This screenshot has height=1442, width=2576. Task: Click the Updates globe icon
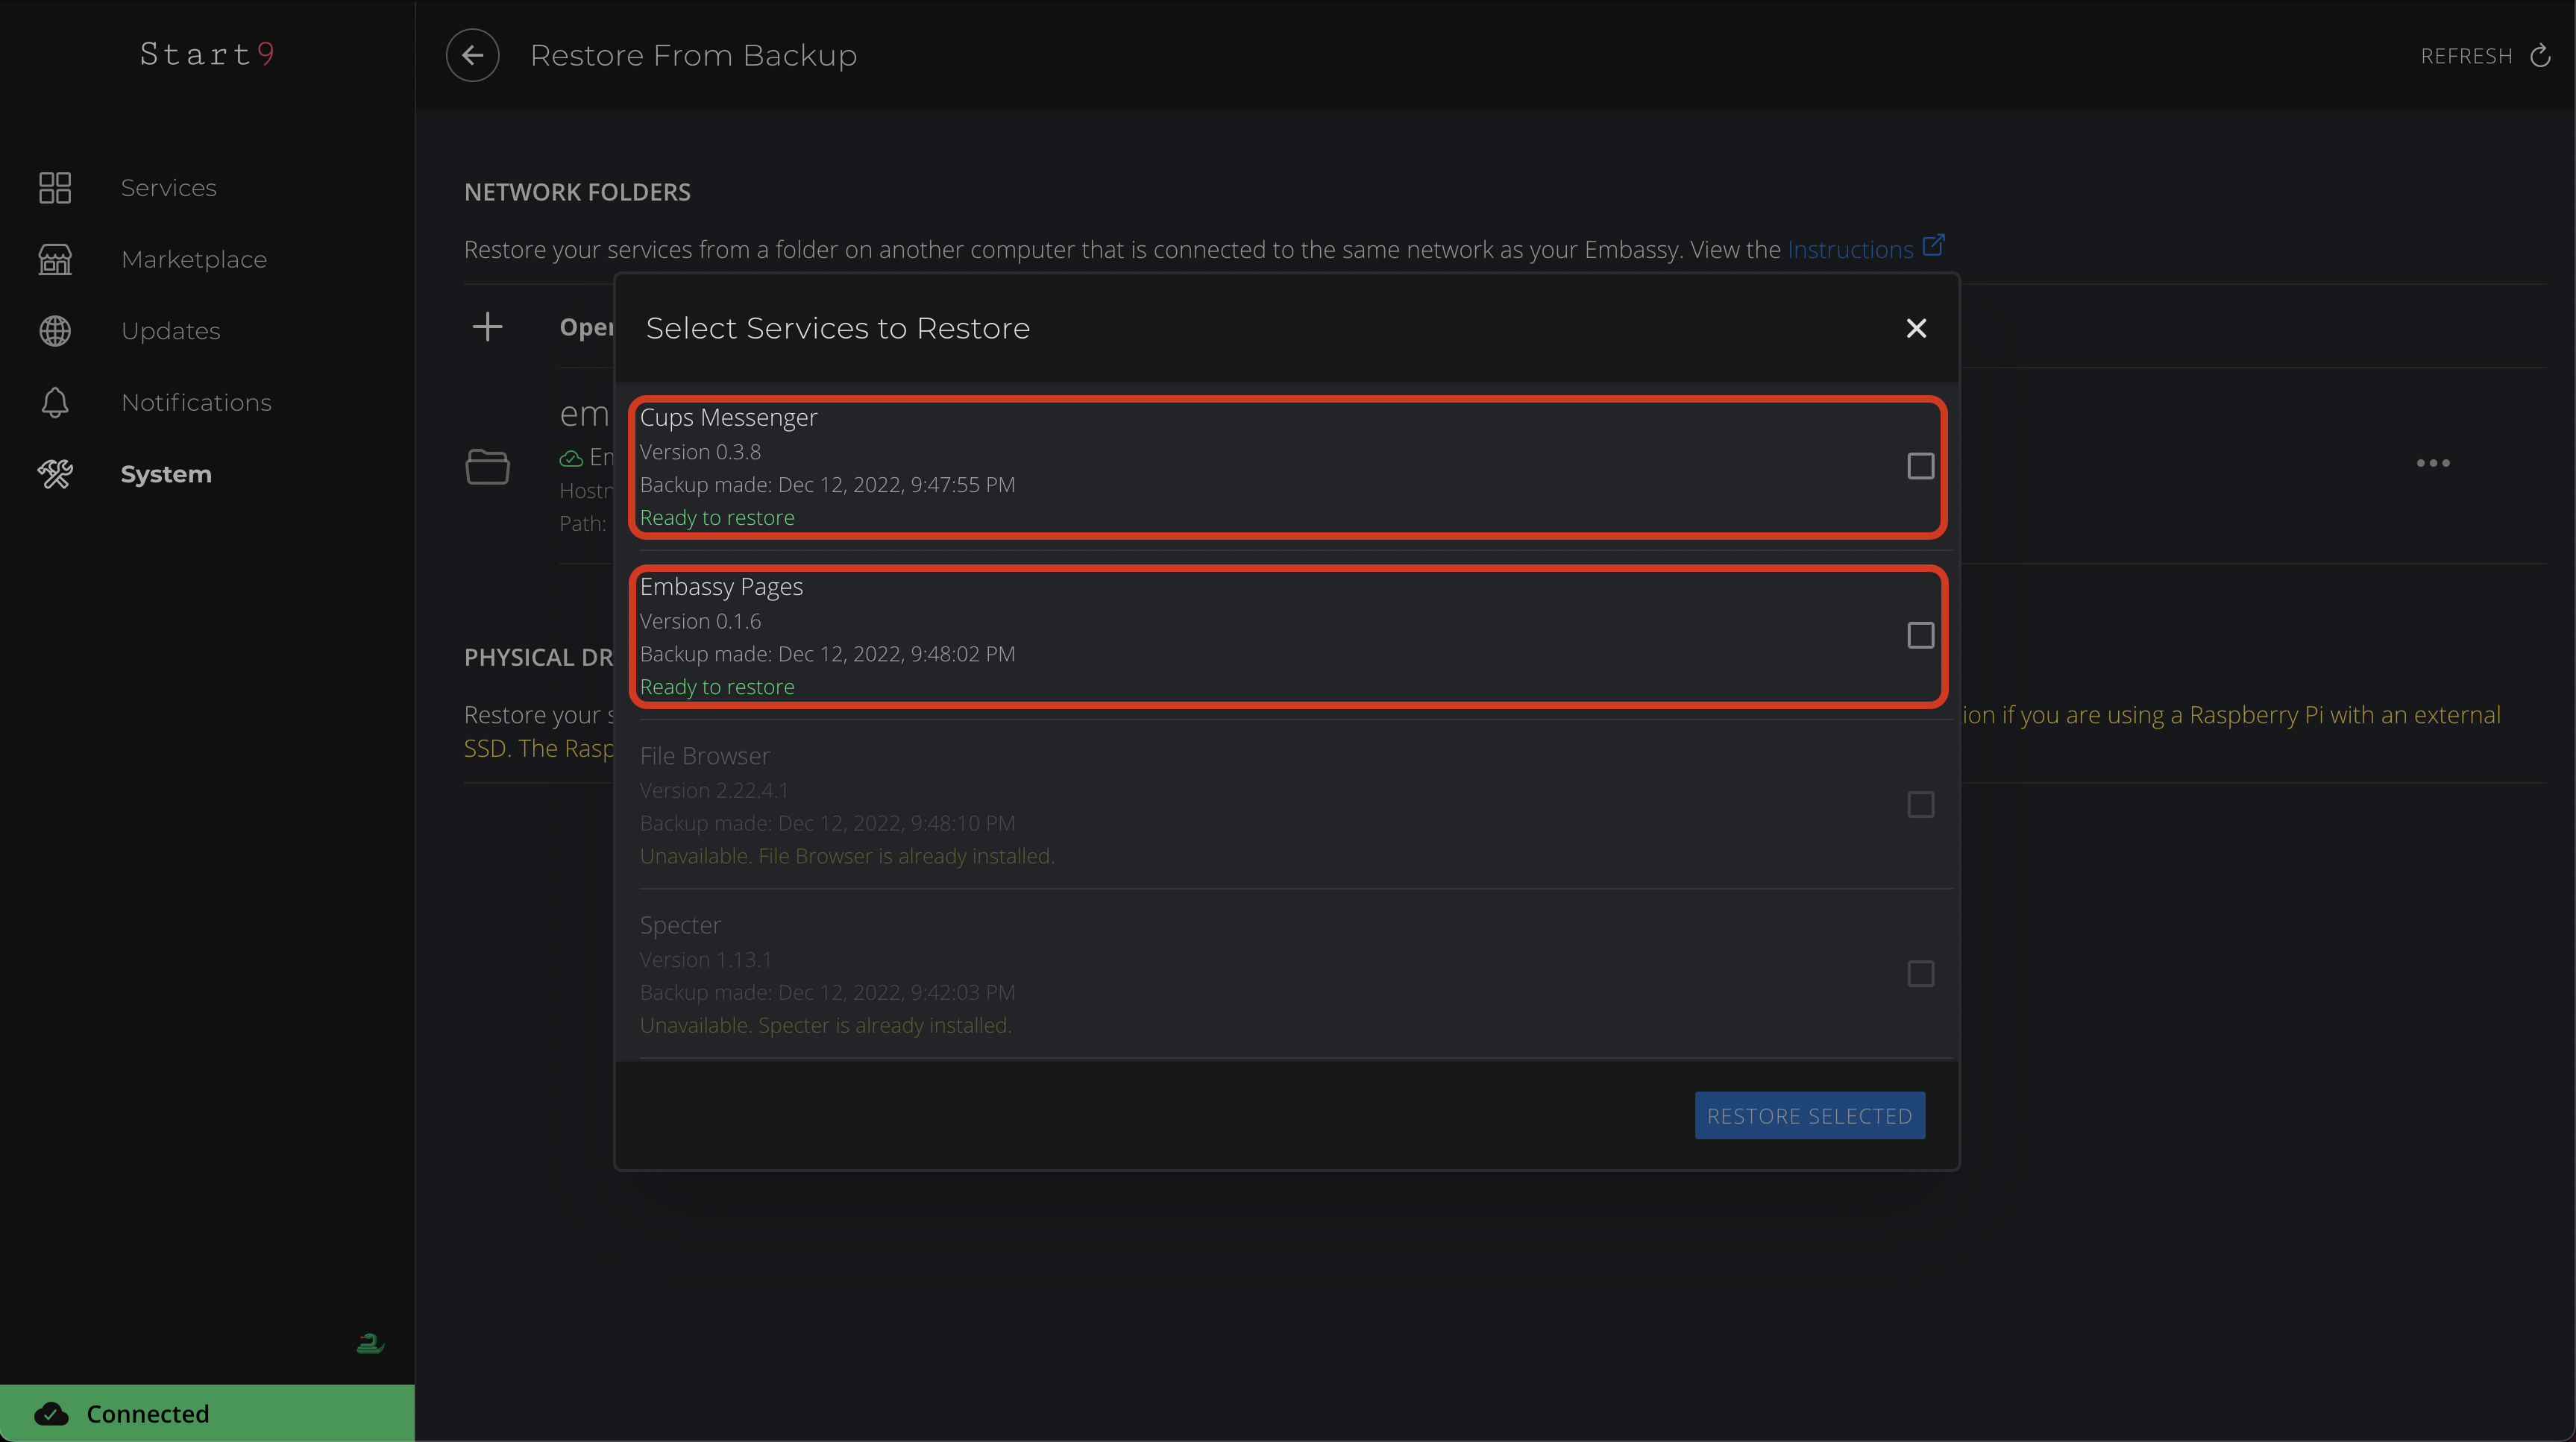55,331
